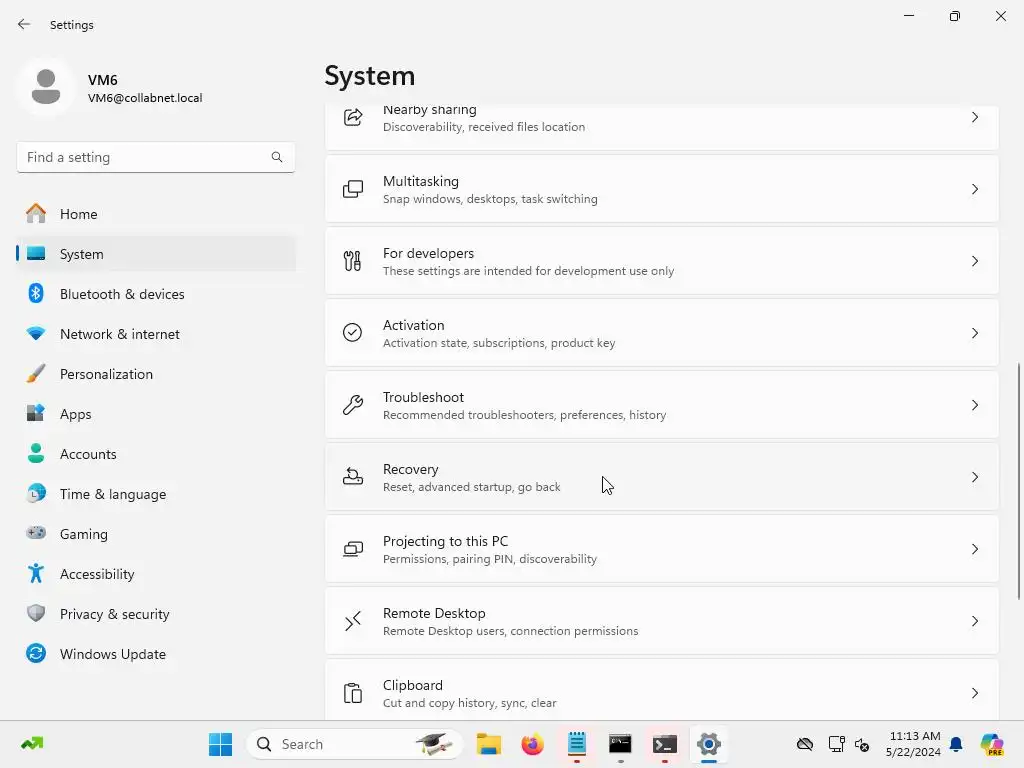Click the Multitasking windows icon
Screen dimensions: 1024x768
pos(353,189)
